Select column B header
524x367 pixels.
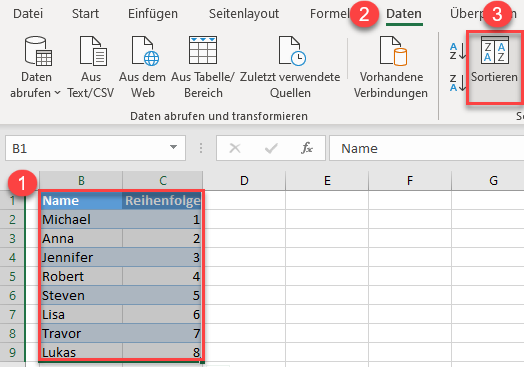click(x=81, y=180)
